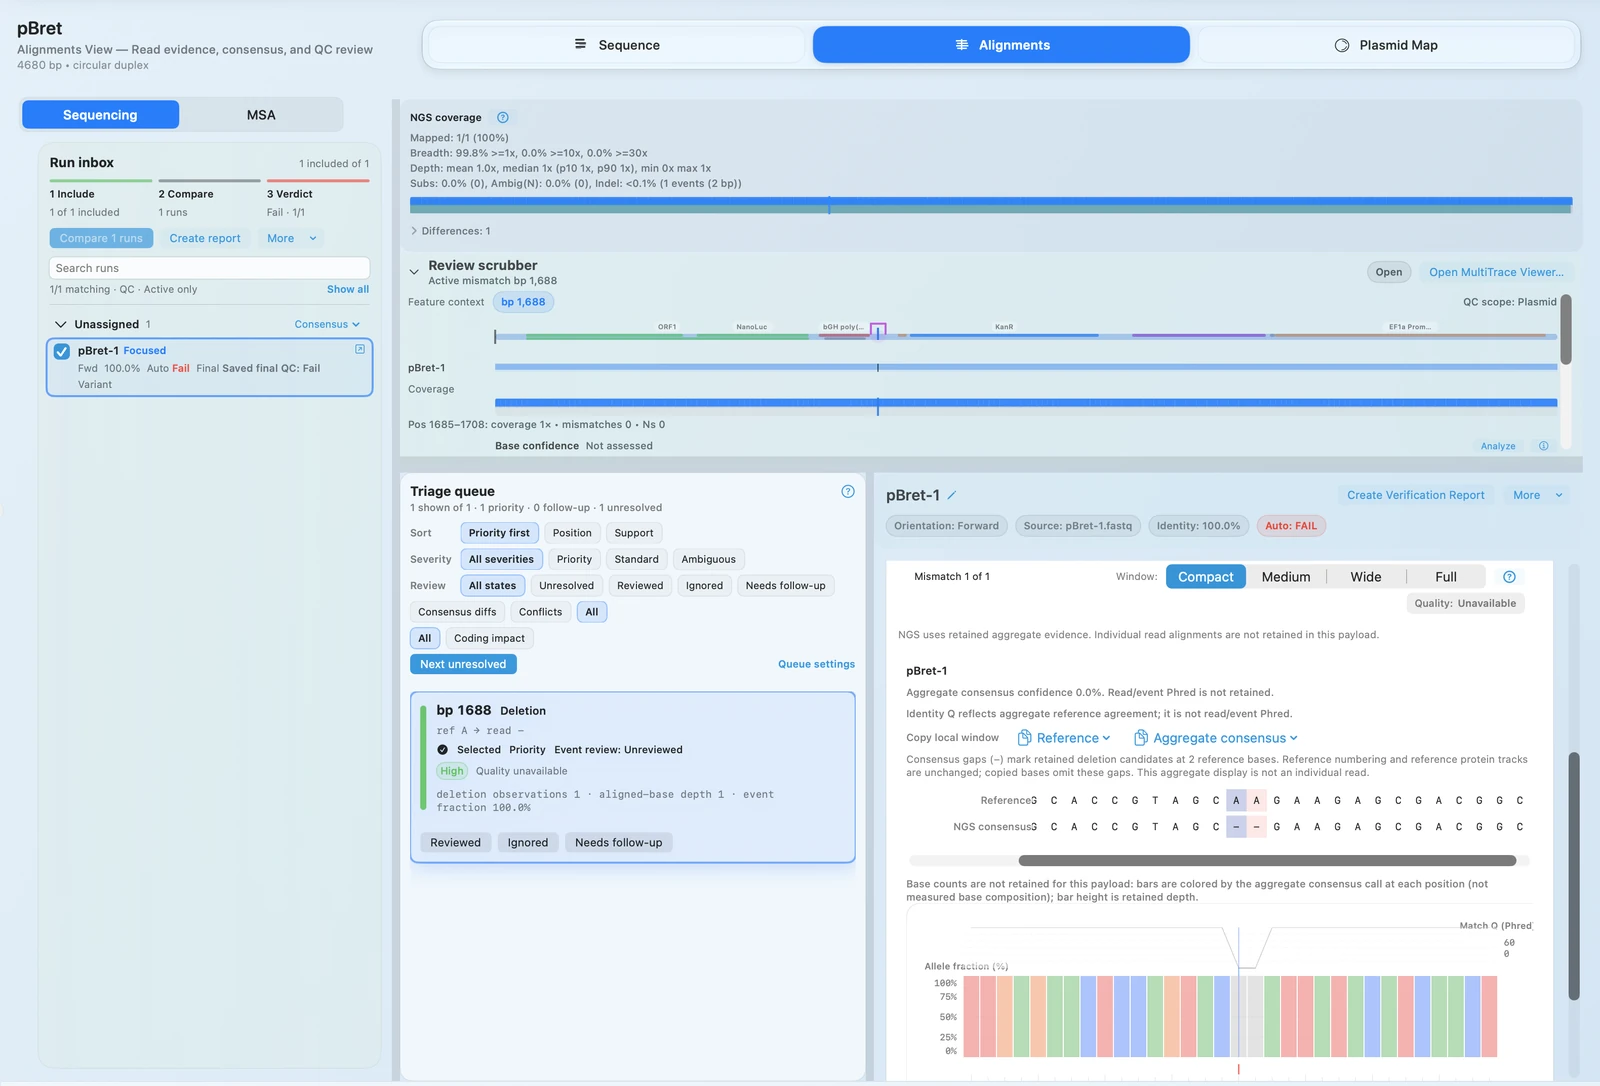Click the review scrubber position marker on feature track
Screen dimensions: 1600x1086
coord(878,330)
